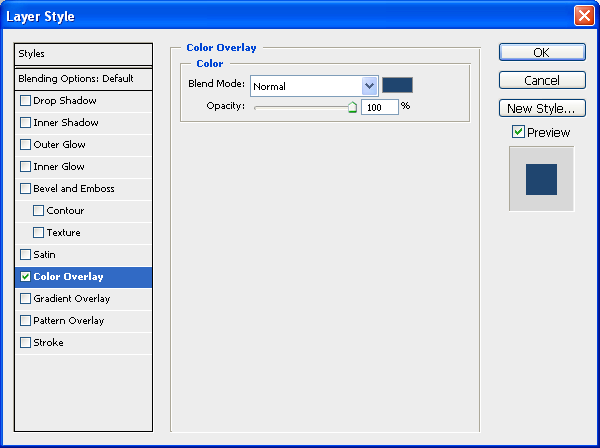Viewport: 600px width, 448px height.
Task: Enable the Gradient Overlay checkbox
Action: coord(25,298)
